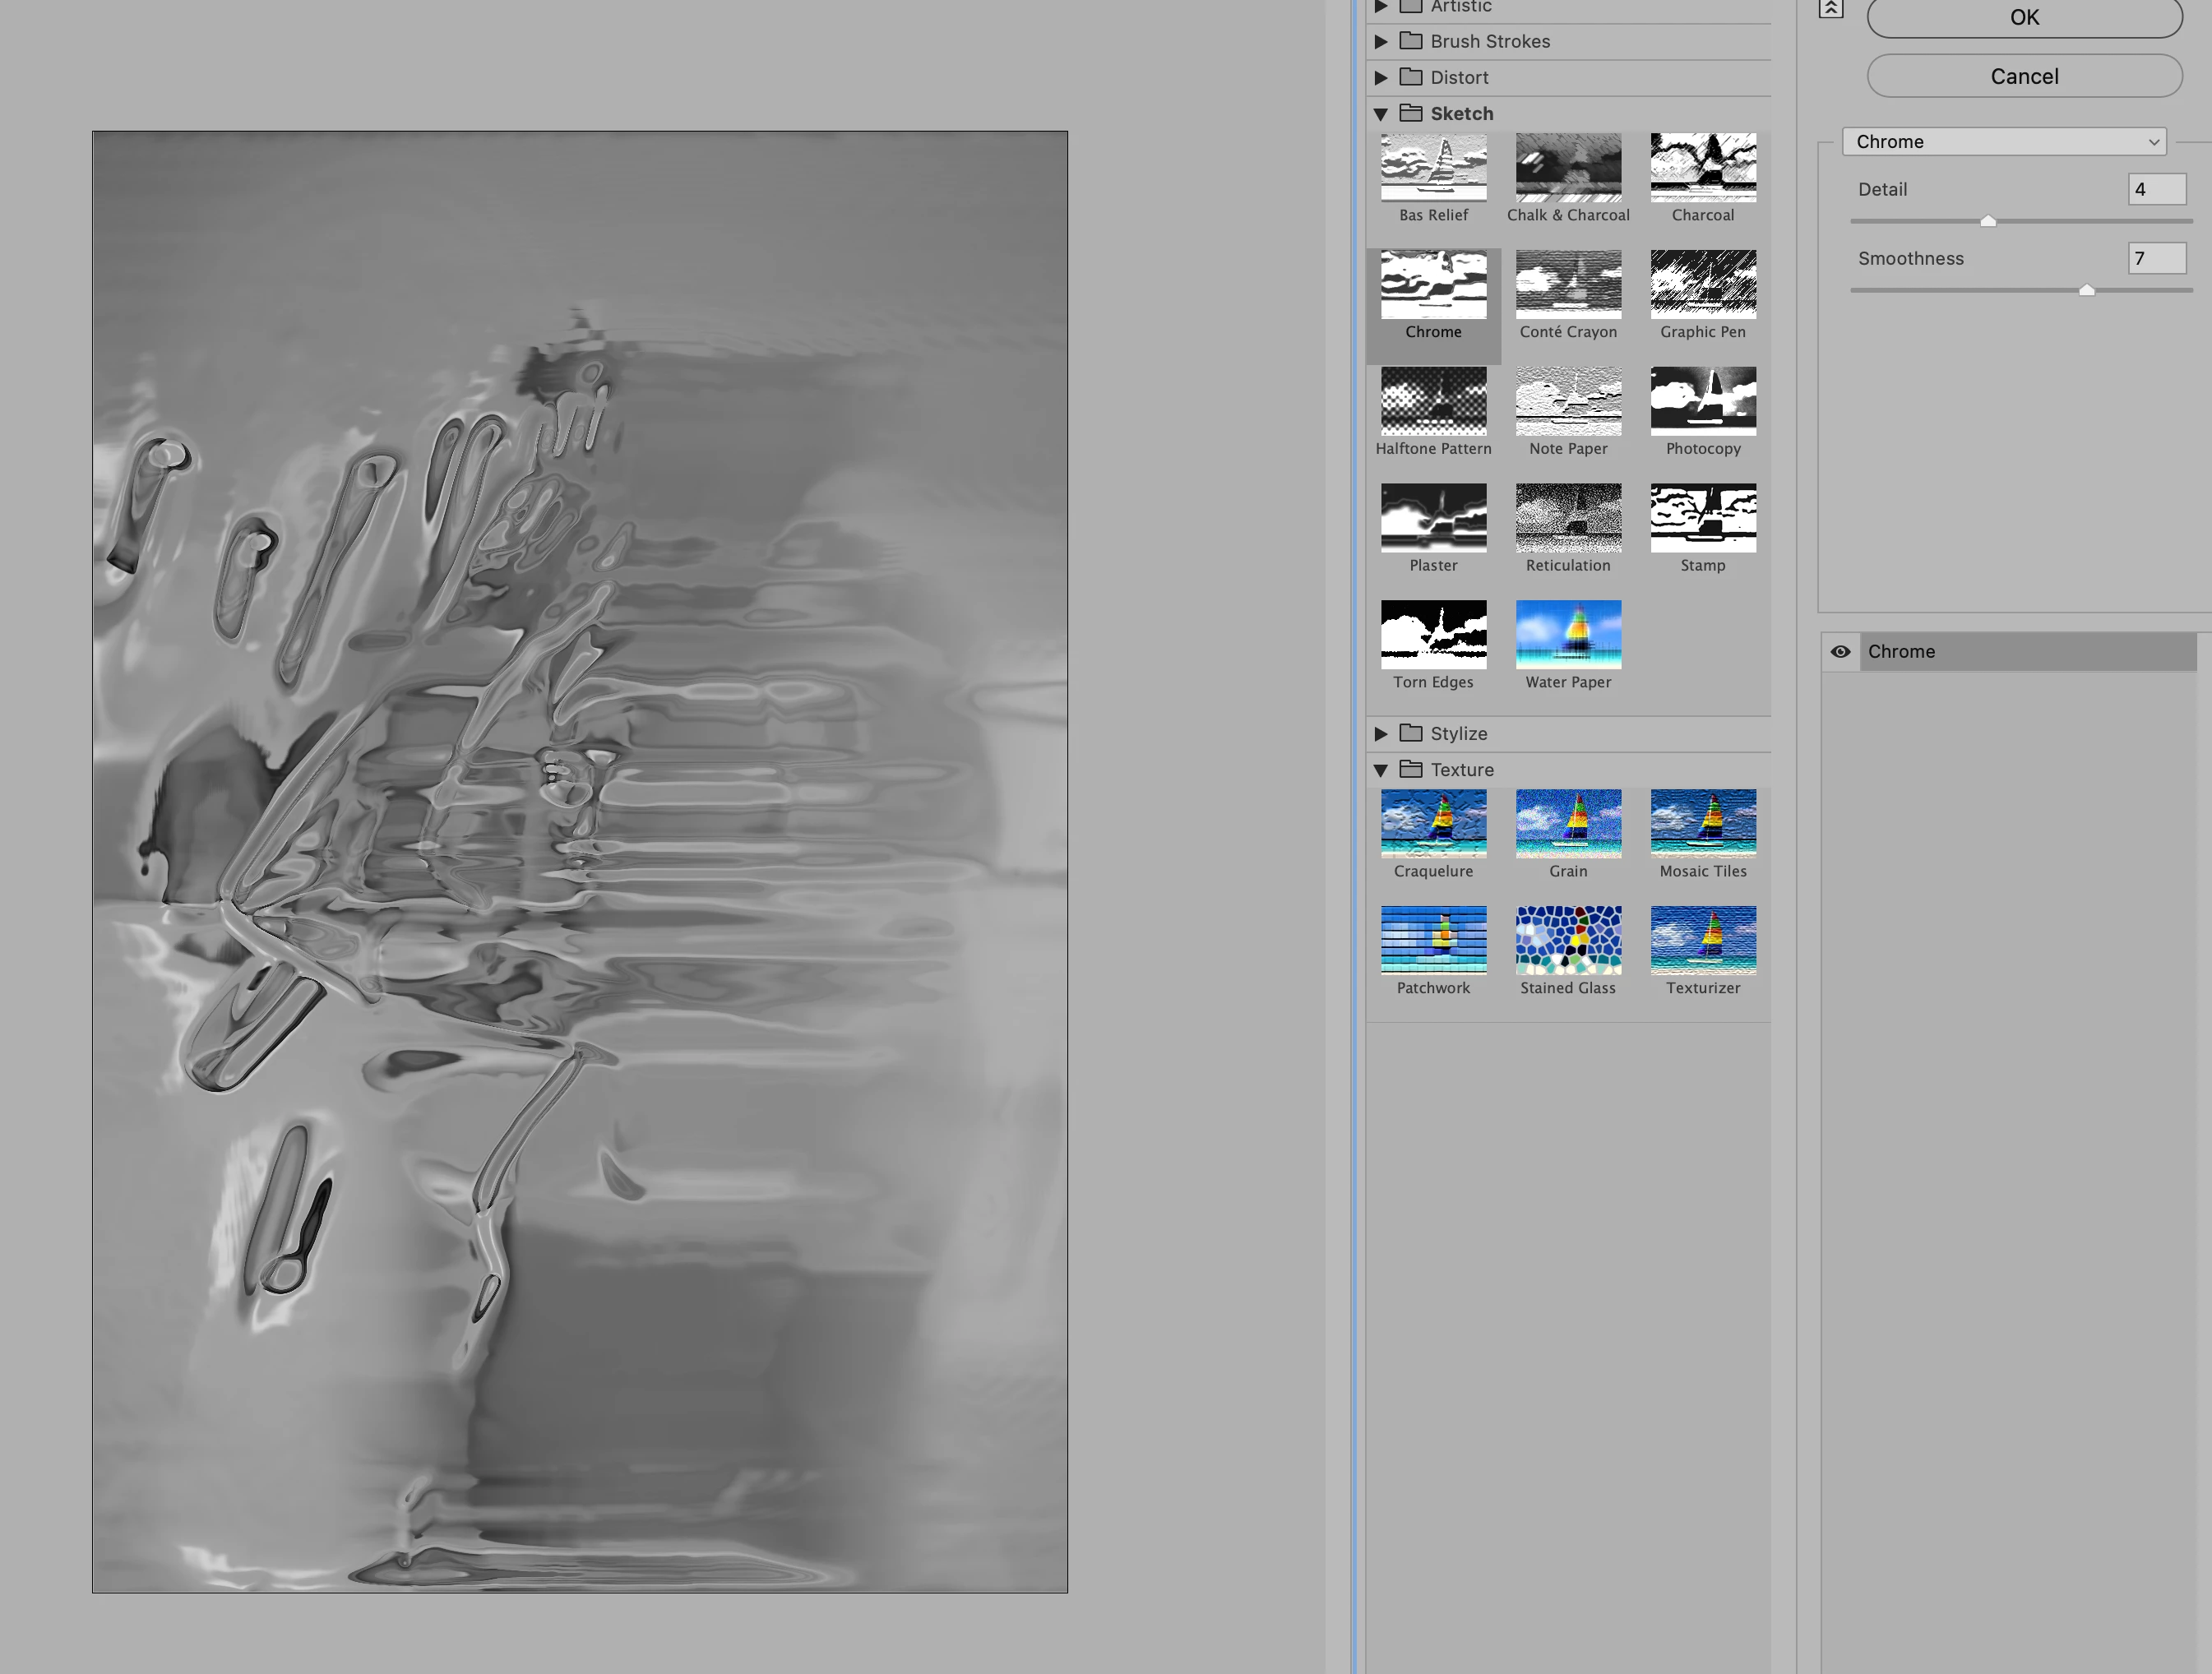Collapse the filter gallery thumbnails panel

(1830, 9)
